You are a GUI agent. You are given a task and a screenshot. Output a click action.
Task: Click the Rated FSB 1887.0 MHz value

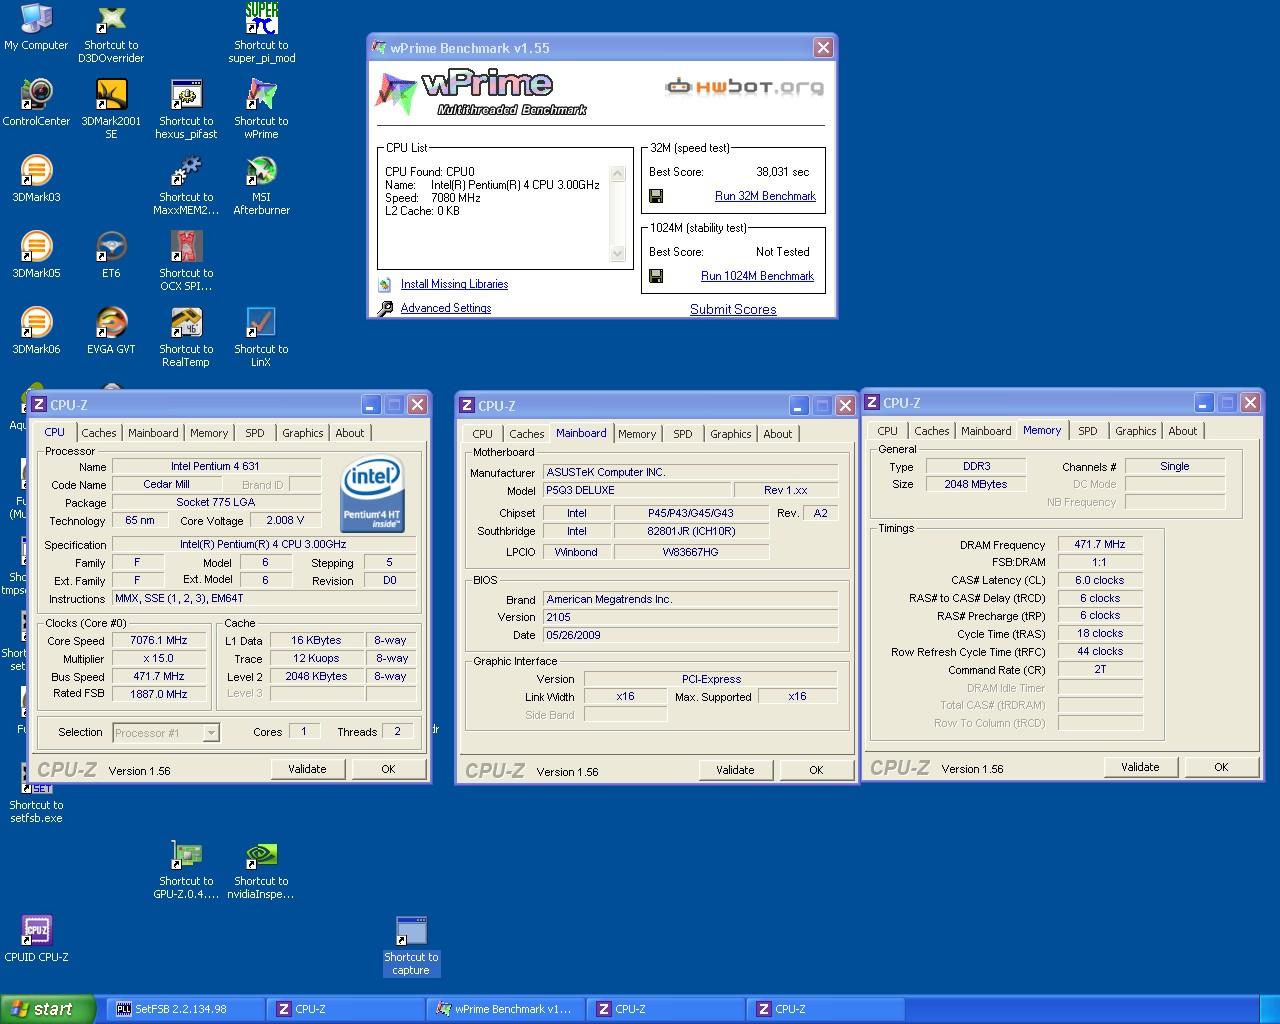[159, 694]
